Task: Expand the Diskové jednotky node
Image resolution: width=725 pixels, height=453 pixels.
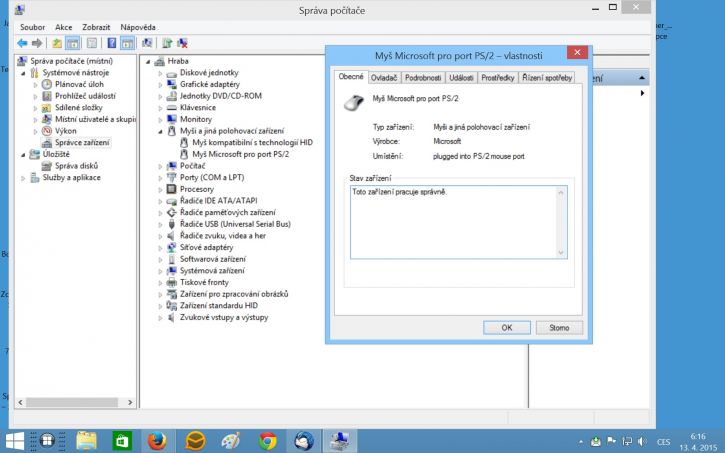Action: tap(160, 73)
